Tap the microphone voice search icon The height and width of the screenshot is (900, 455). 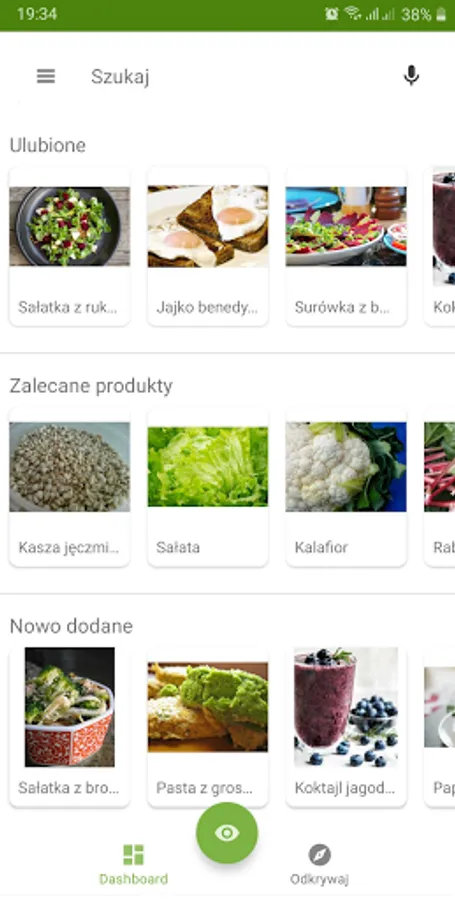click(x=411, y=76)
